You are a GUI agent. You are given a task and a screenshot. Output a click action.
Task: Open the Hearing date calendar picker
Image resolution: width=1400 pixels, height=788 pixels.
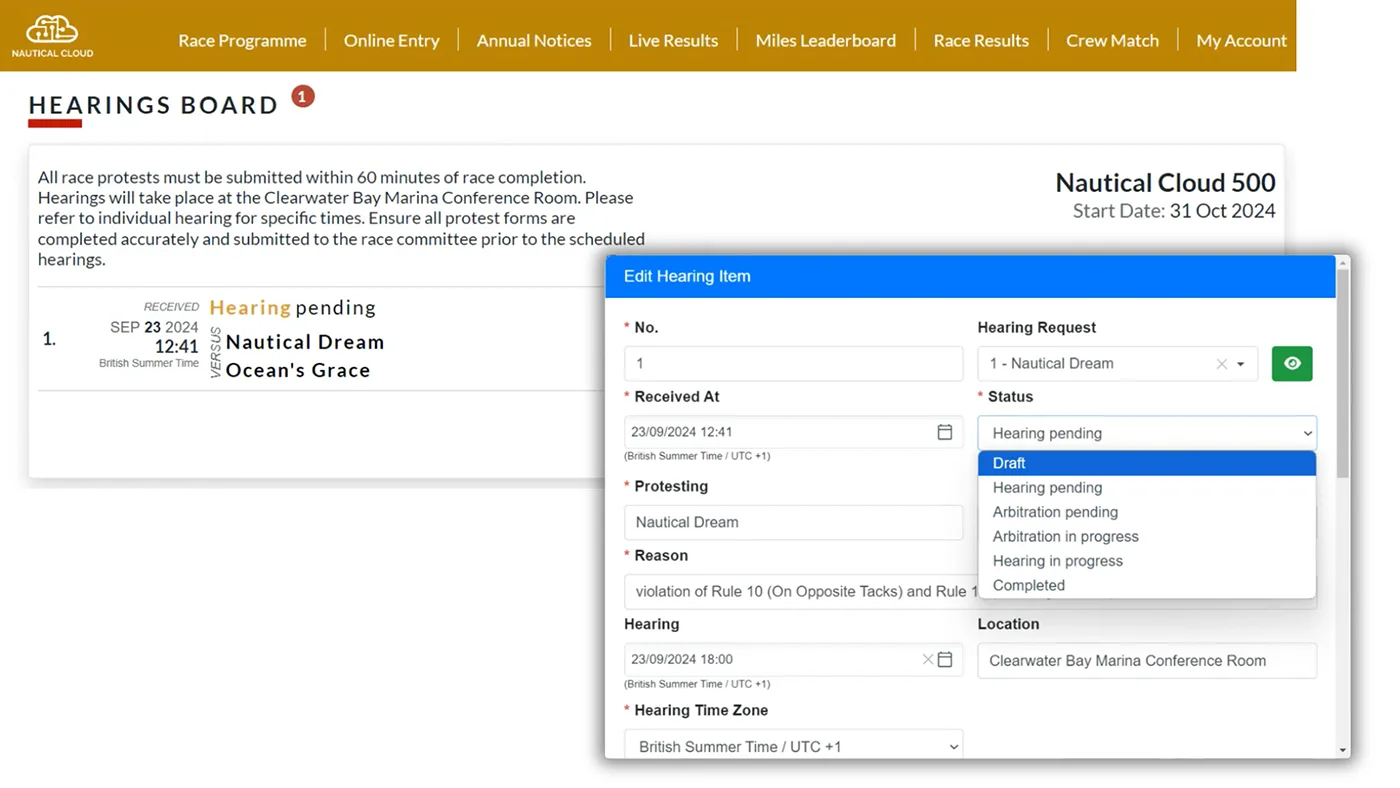click(x=945, y=660)
